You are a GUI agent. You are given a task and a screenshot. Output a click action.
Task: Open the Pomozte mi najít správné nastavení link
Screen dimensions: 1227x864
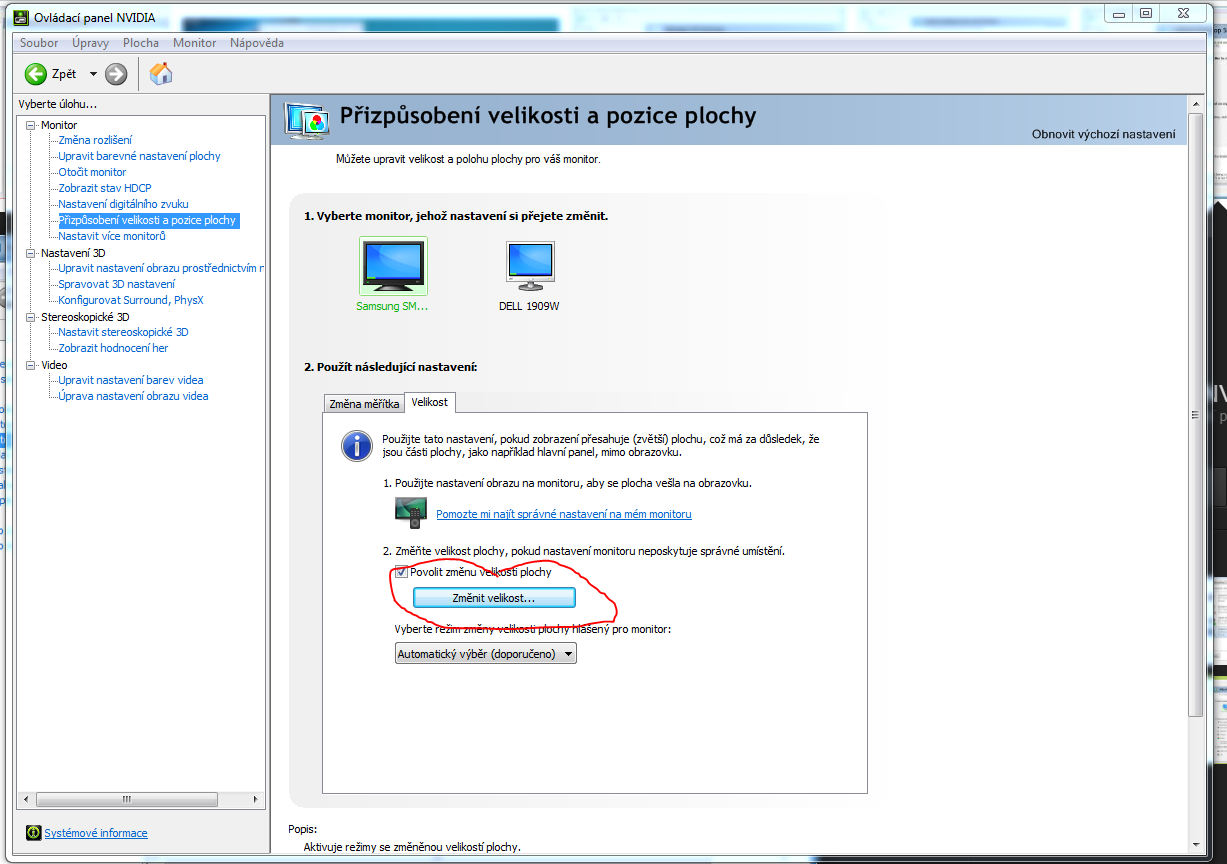[563, 514]
